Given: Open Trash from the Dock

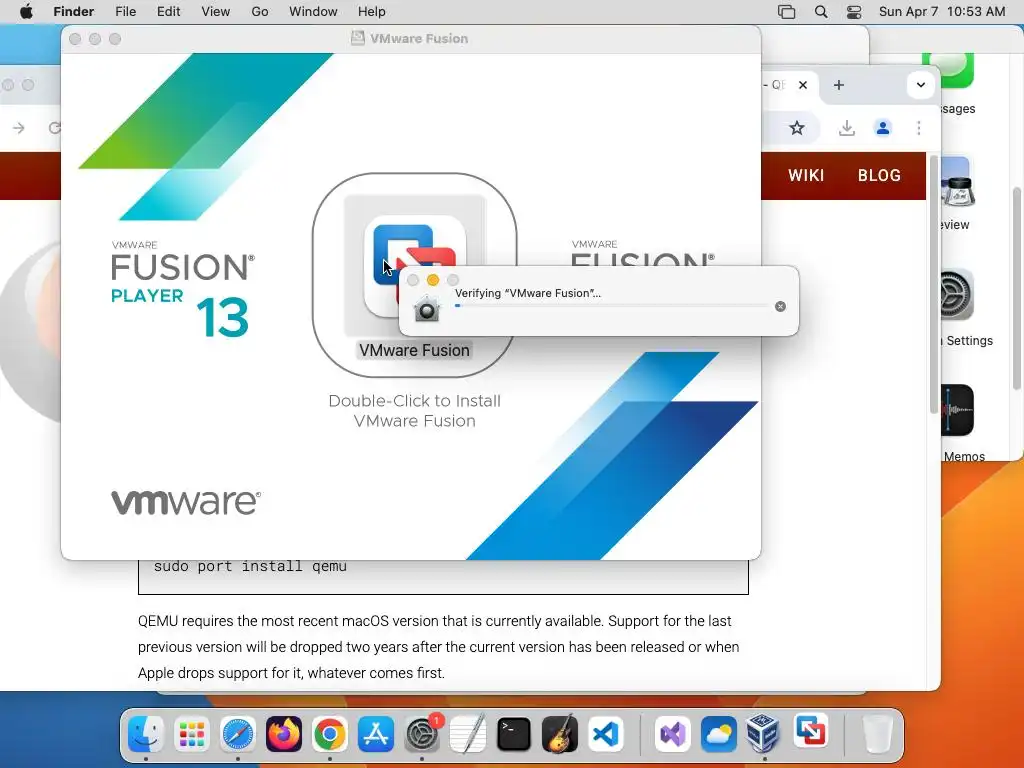Looking at the screenshot, I should [x=877, y=733].
